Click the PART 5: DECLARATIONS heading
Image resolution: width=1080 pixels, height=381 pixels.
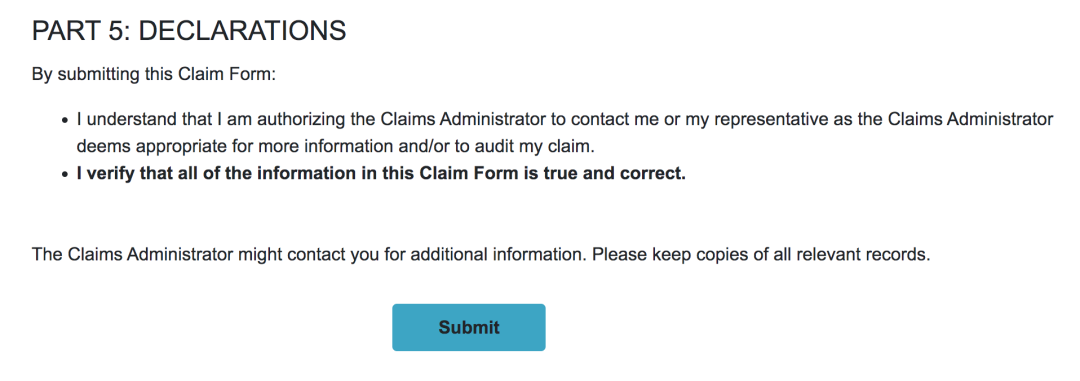point(189,31)
